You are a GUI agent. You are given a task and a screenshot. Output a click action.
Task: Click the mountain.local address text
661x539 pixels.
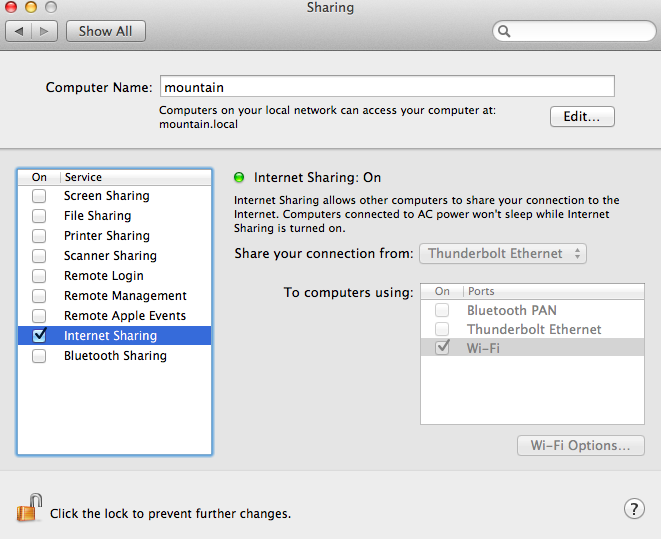click(x=198, y=124)
